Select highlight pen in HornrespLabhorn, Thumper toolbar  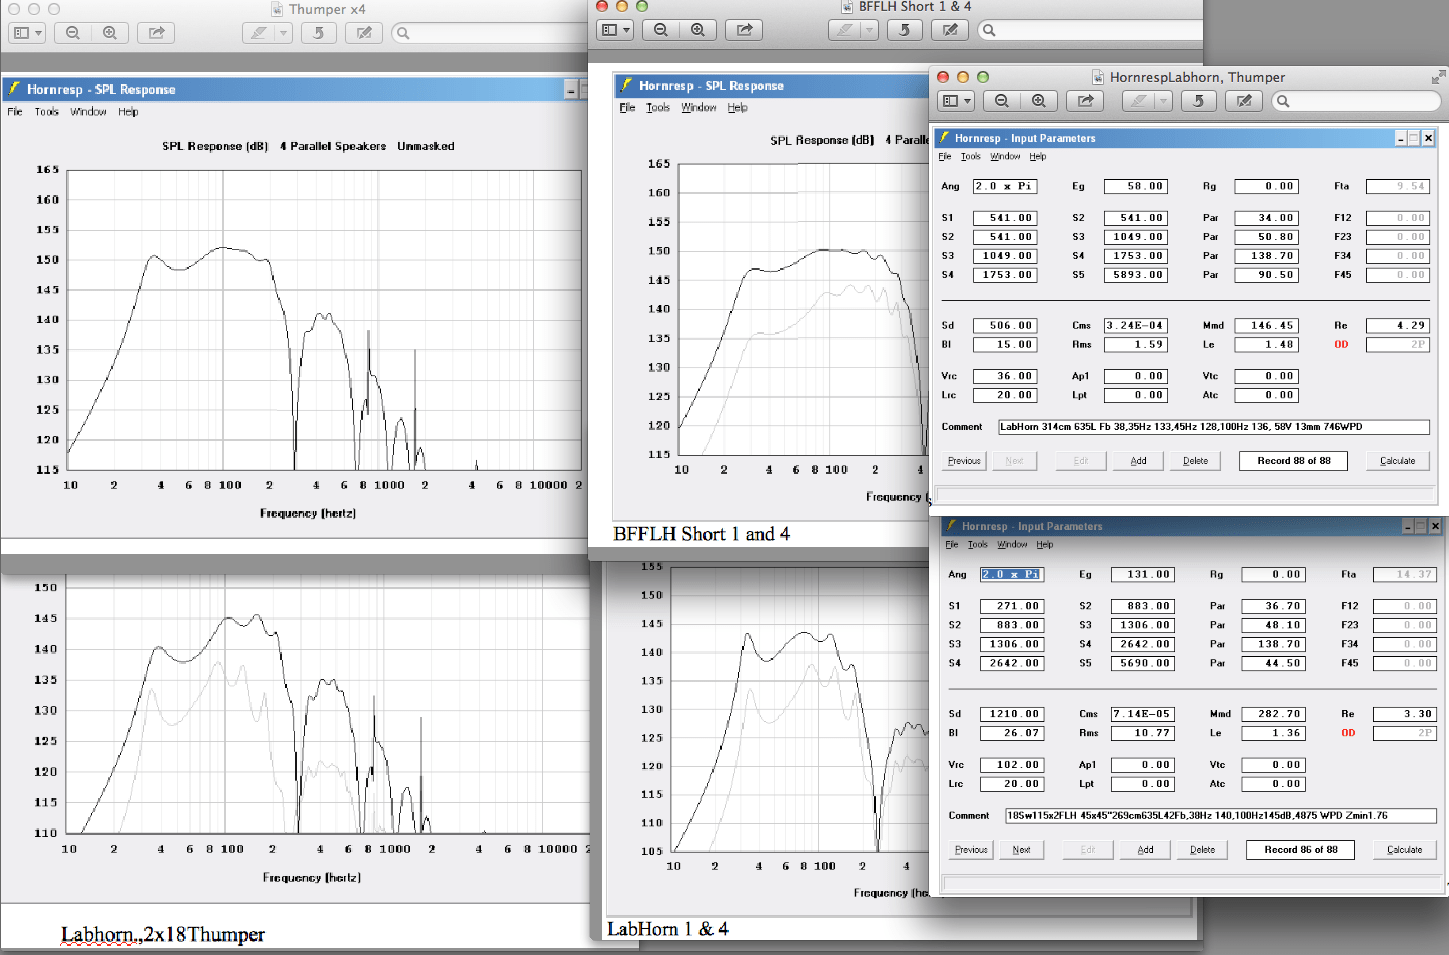click(1137, 101)
